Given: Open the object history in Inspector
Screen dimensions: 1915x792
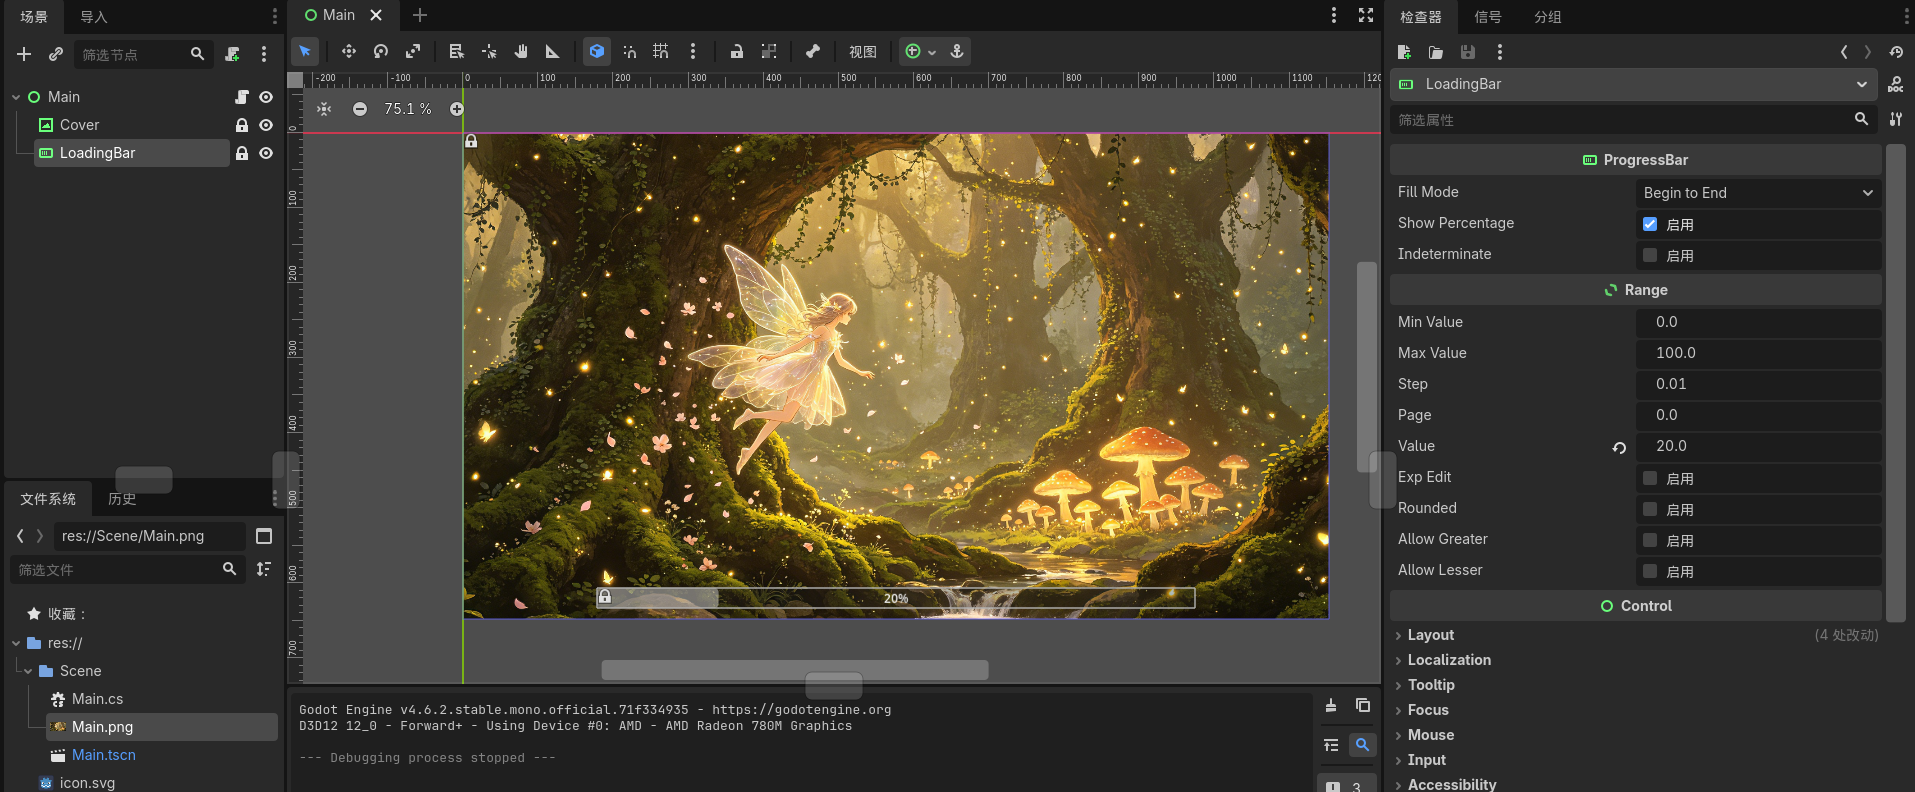Looking at the screenshot, I should 1896,52.
